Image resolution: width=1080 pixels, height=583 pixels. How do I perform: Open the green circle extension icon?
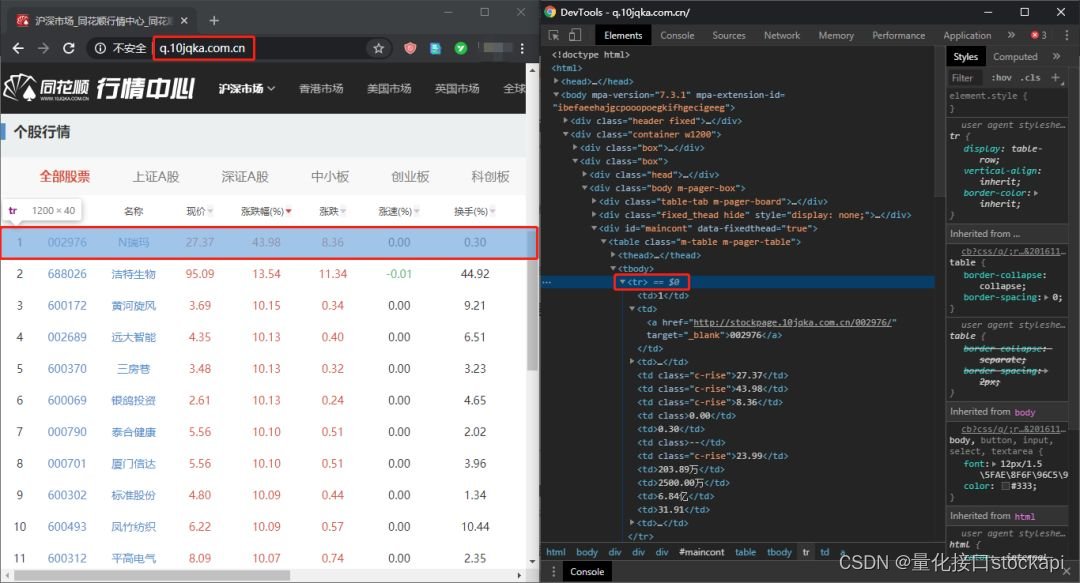click(x=461, y=48)
